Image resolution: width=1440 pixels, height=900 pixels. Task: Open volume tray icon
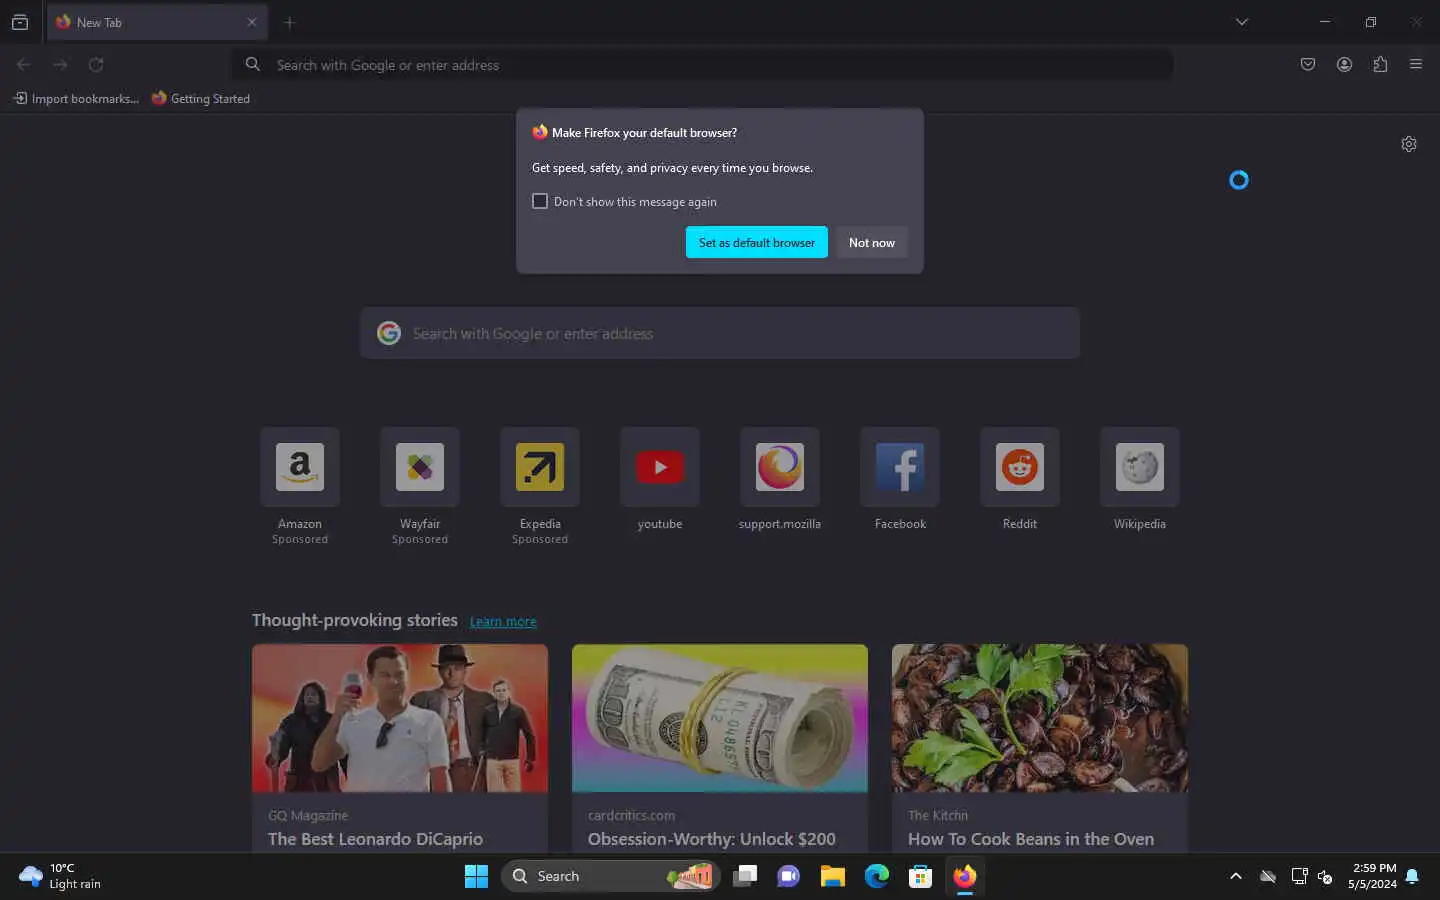click(1325, 876)
